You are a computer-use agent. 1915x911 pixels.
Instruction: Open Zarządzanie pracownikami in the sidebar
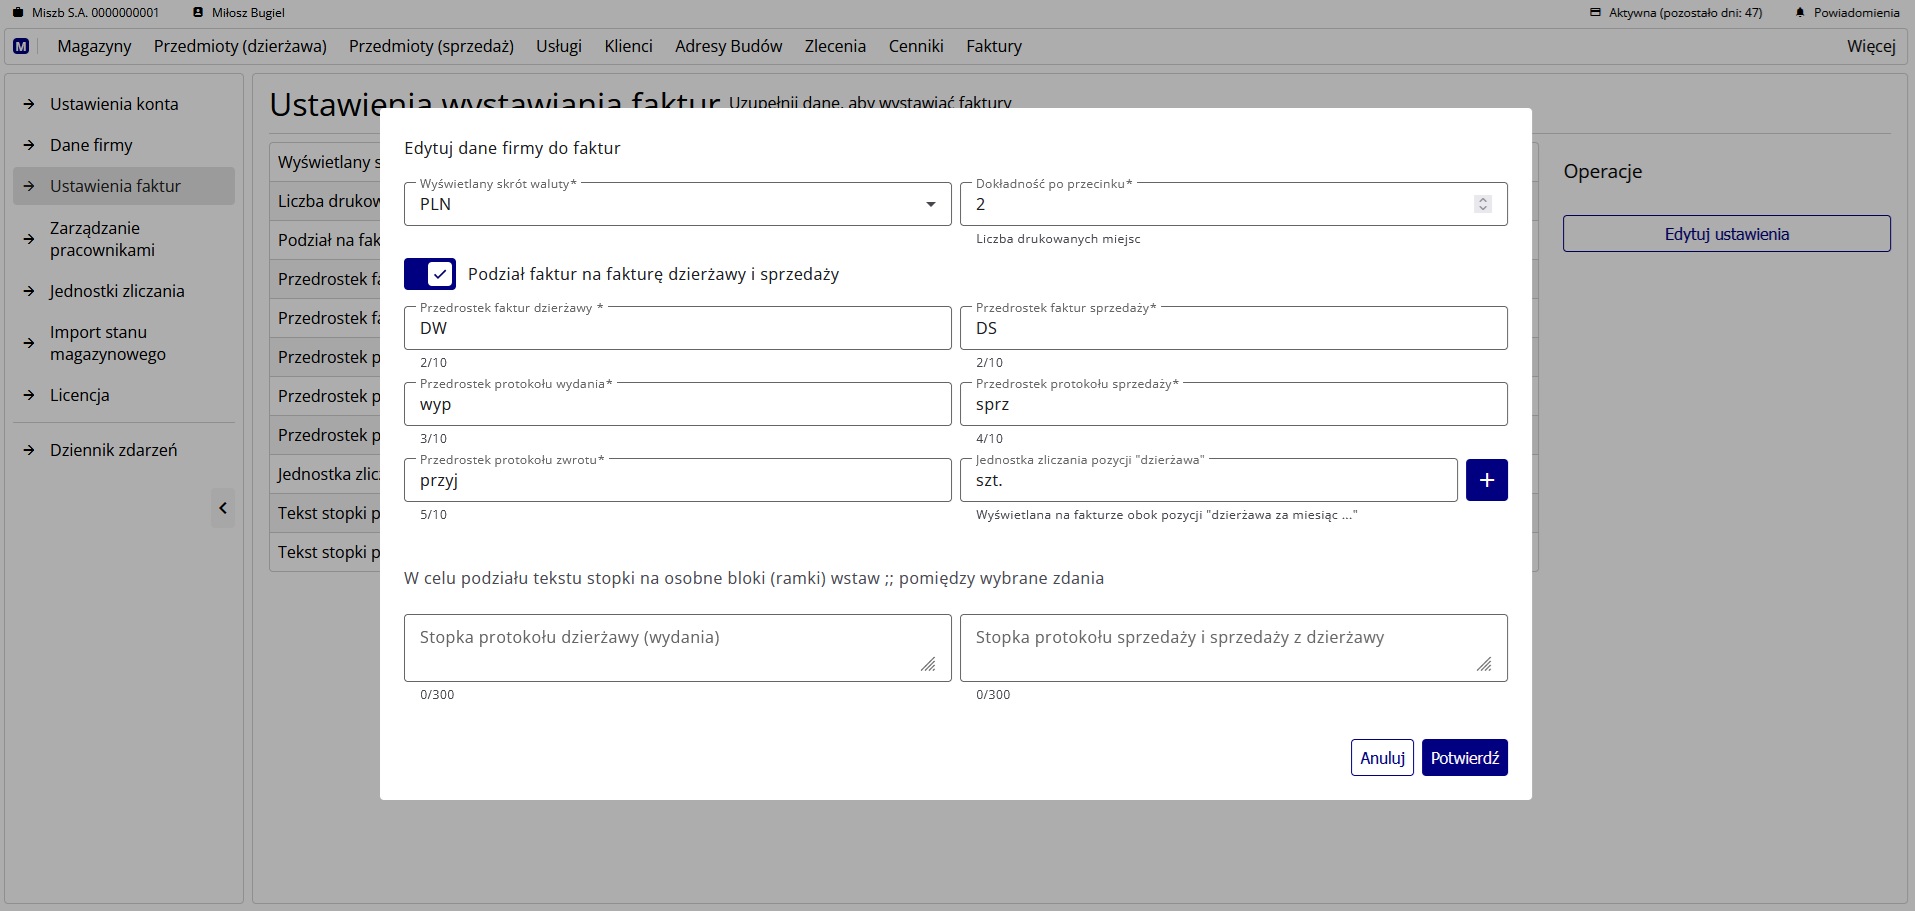coord(102,239)
